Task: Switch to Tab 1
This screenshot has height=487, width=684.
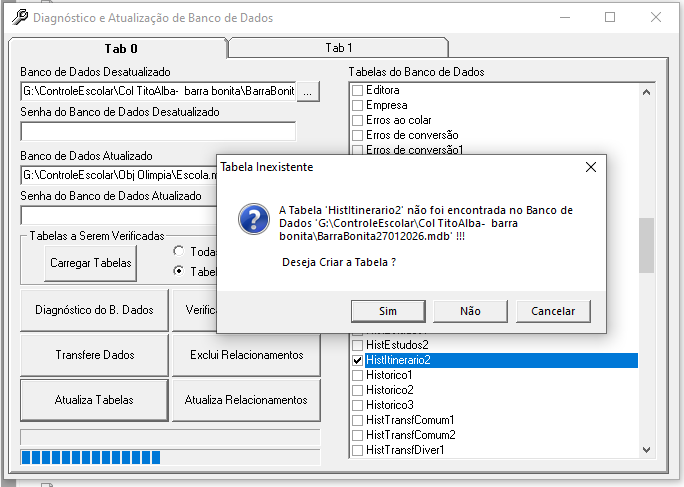Action: point(339,48)
